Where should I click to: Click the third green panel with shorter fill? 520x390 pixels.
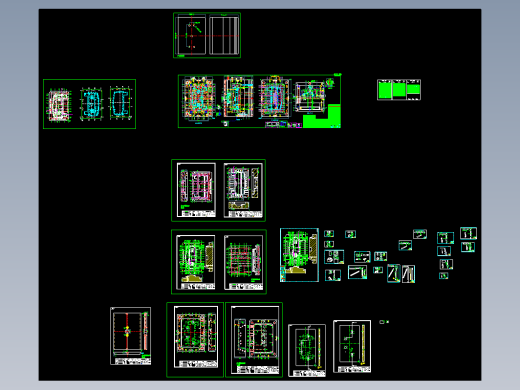[414, 90]
